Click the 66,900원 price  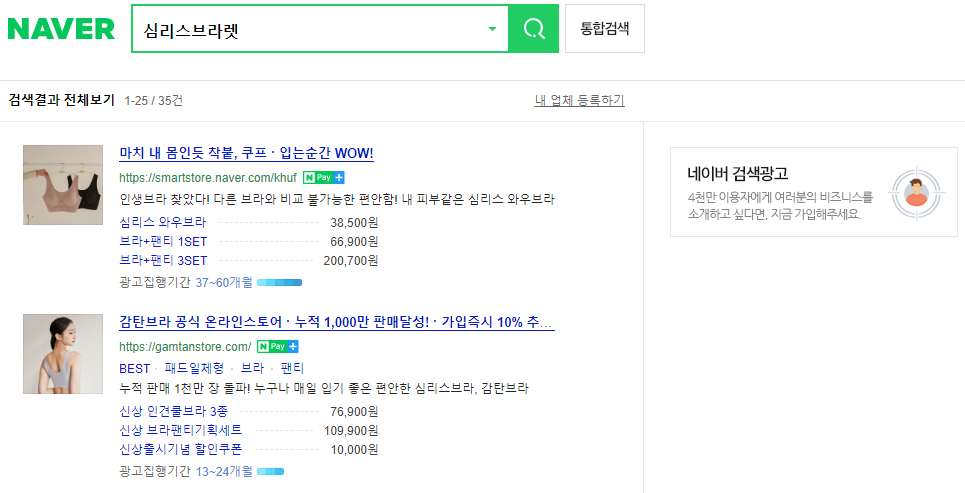354,241
